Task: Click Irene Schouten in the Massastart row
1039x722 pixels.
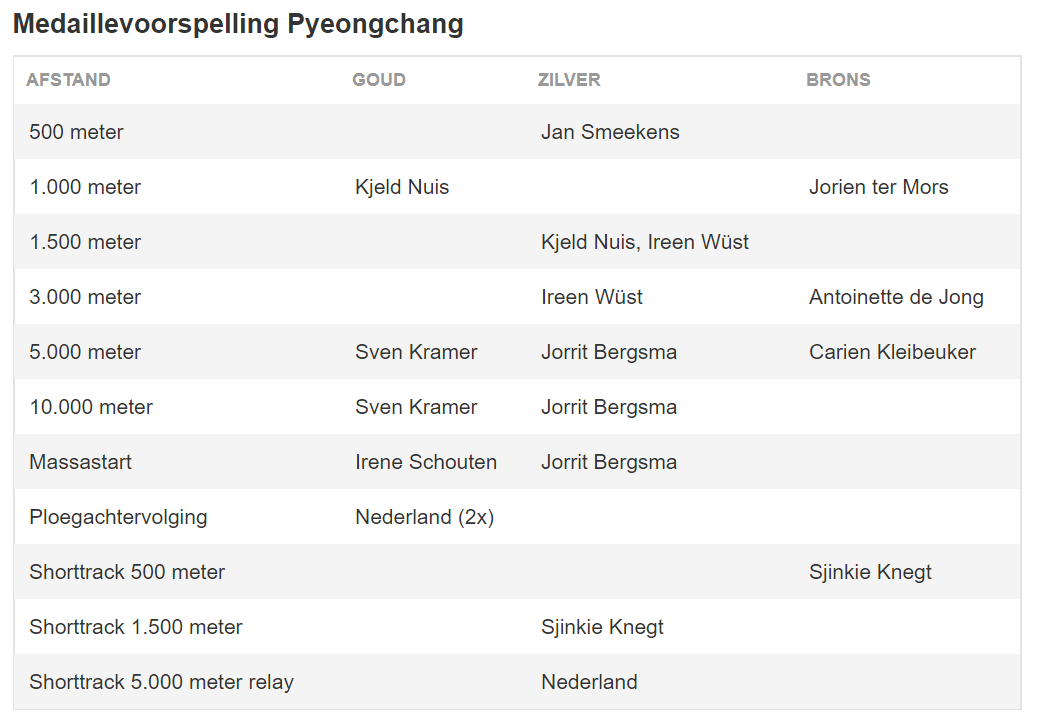Action: pos(425,462)
